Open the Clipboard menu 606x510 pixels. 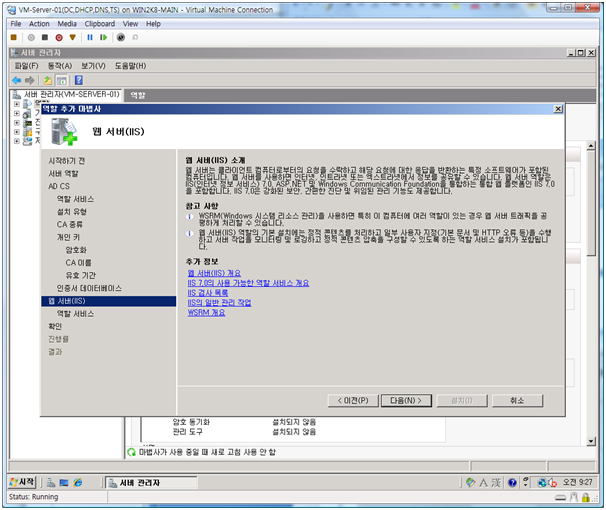click(x=100, y=24)
